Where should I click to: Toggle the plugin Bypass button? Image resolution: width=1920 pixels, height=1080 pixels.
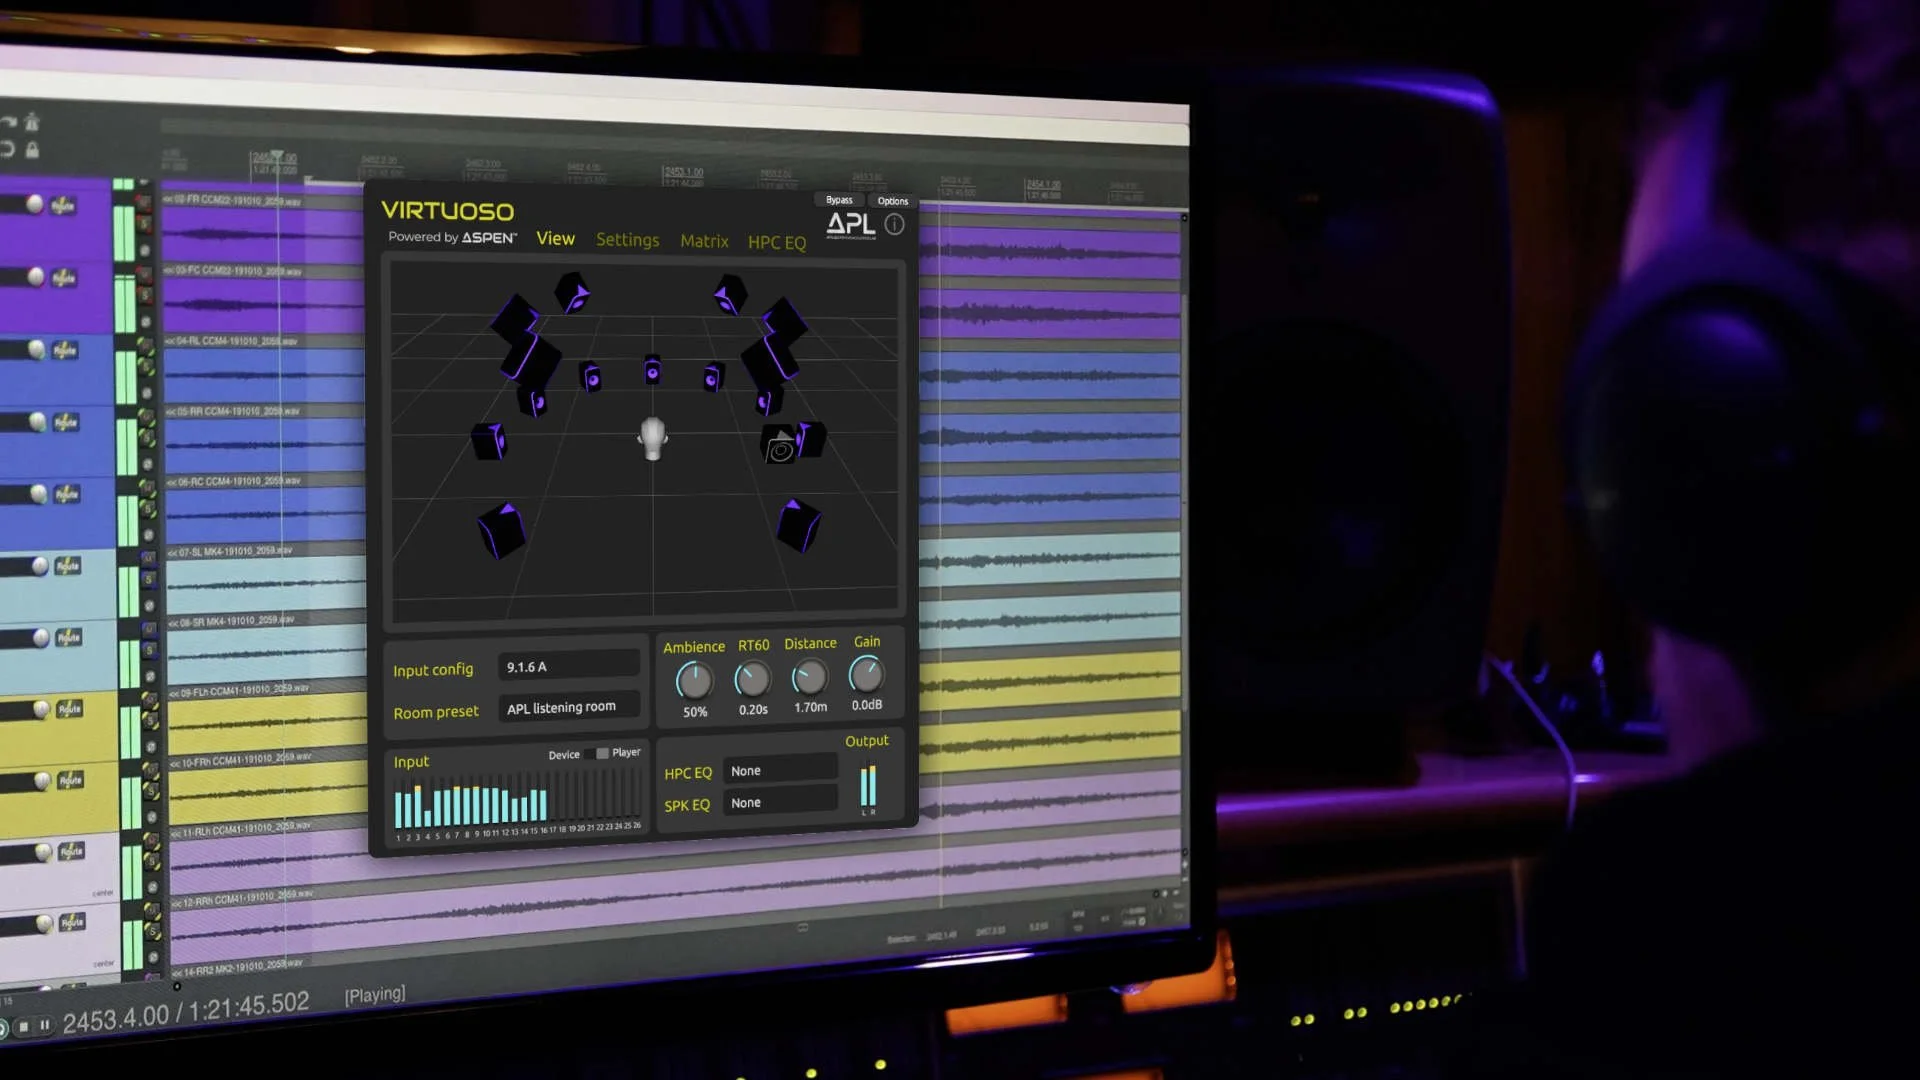(839, 200)
